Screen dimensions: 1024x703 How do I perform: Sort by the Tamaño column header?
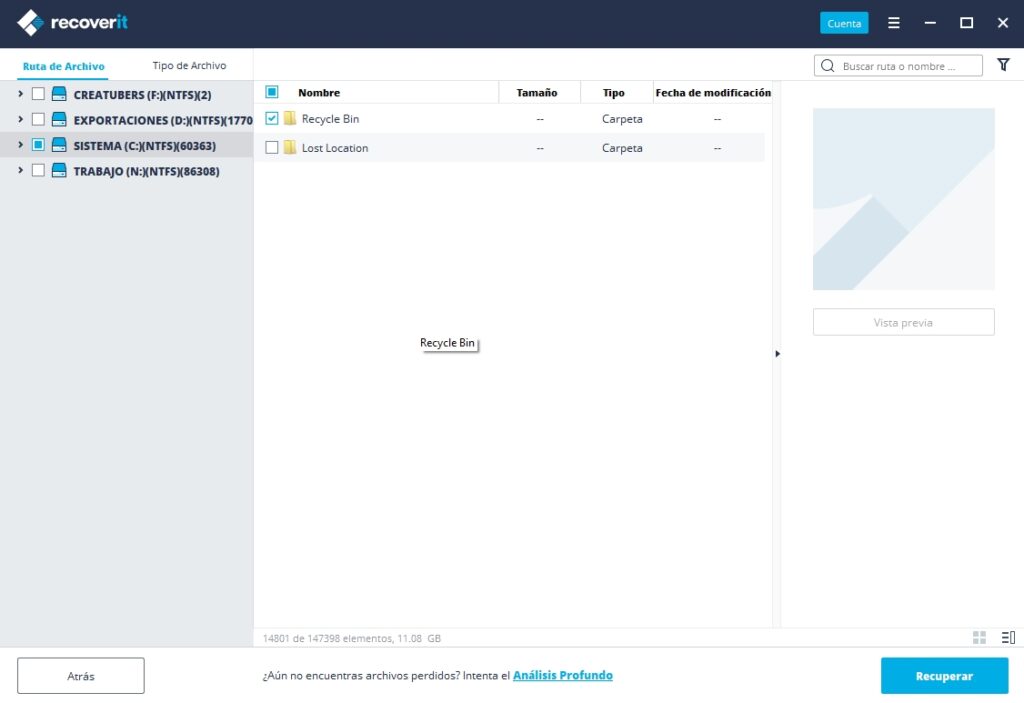[537, 93]
